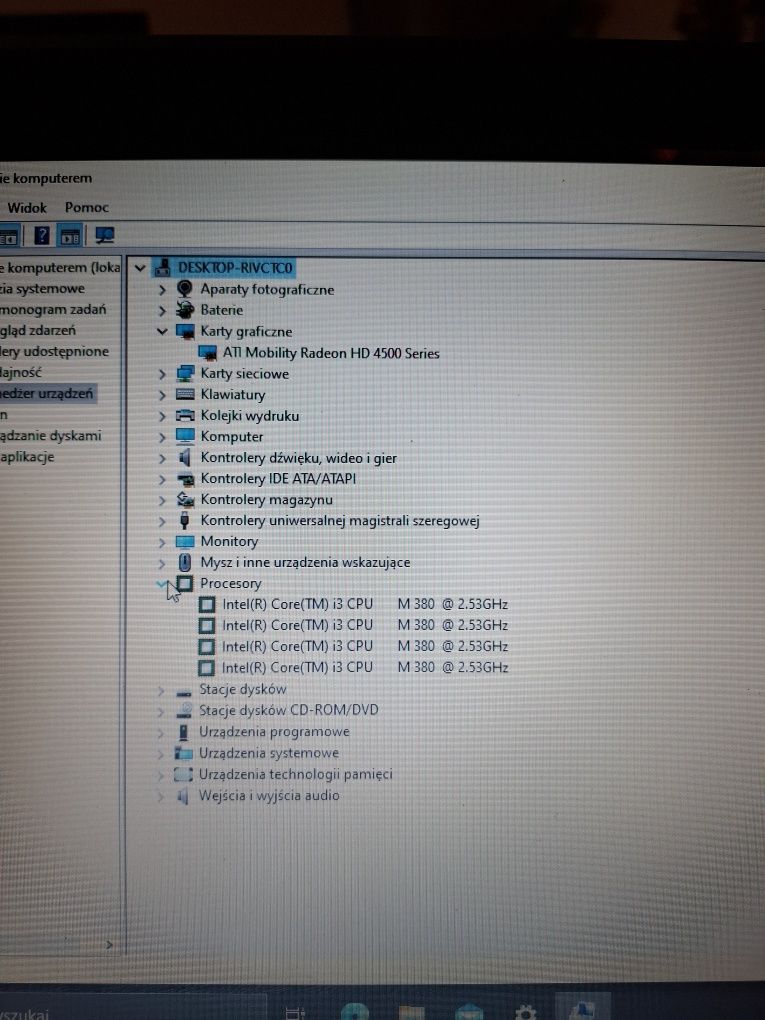Screen dimensions: 765x1020
Task: Click the speaker icon for Kontrolery dźwięku
Action: (x=185, y=457)
